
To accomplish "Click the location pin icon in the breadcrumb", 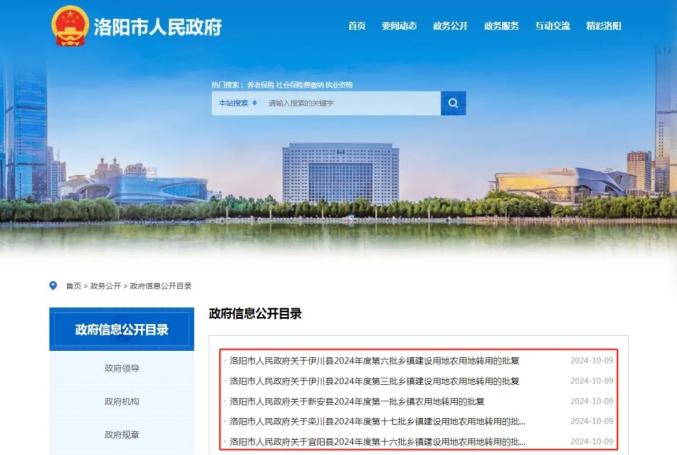I will click(x=53, y=286).
